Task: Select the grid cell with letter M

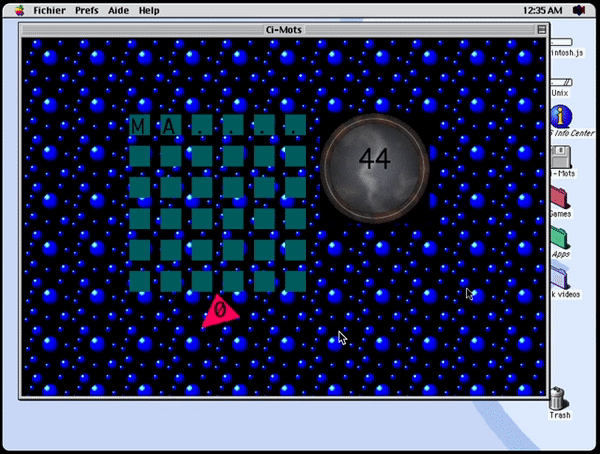Action: (x=140, y=125)
